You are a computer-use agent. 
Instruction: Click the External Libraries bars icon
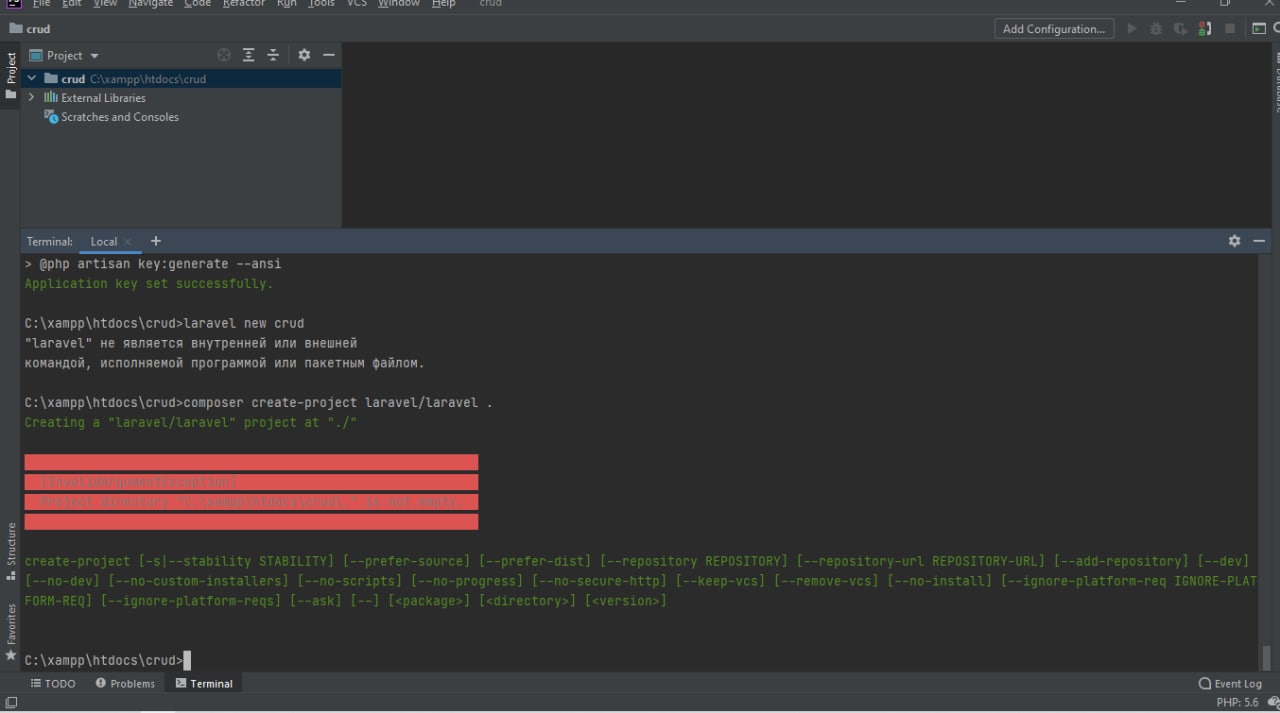[x=51, y=97]
